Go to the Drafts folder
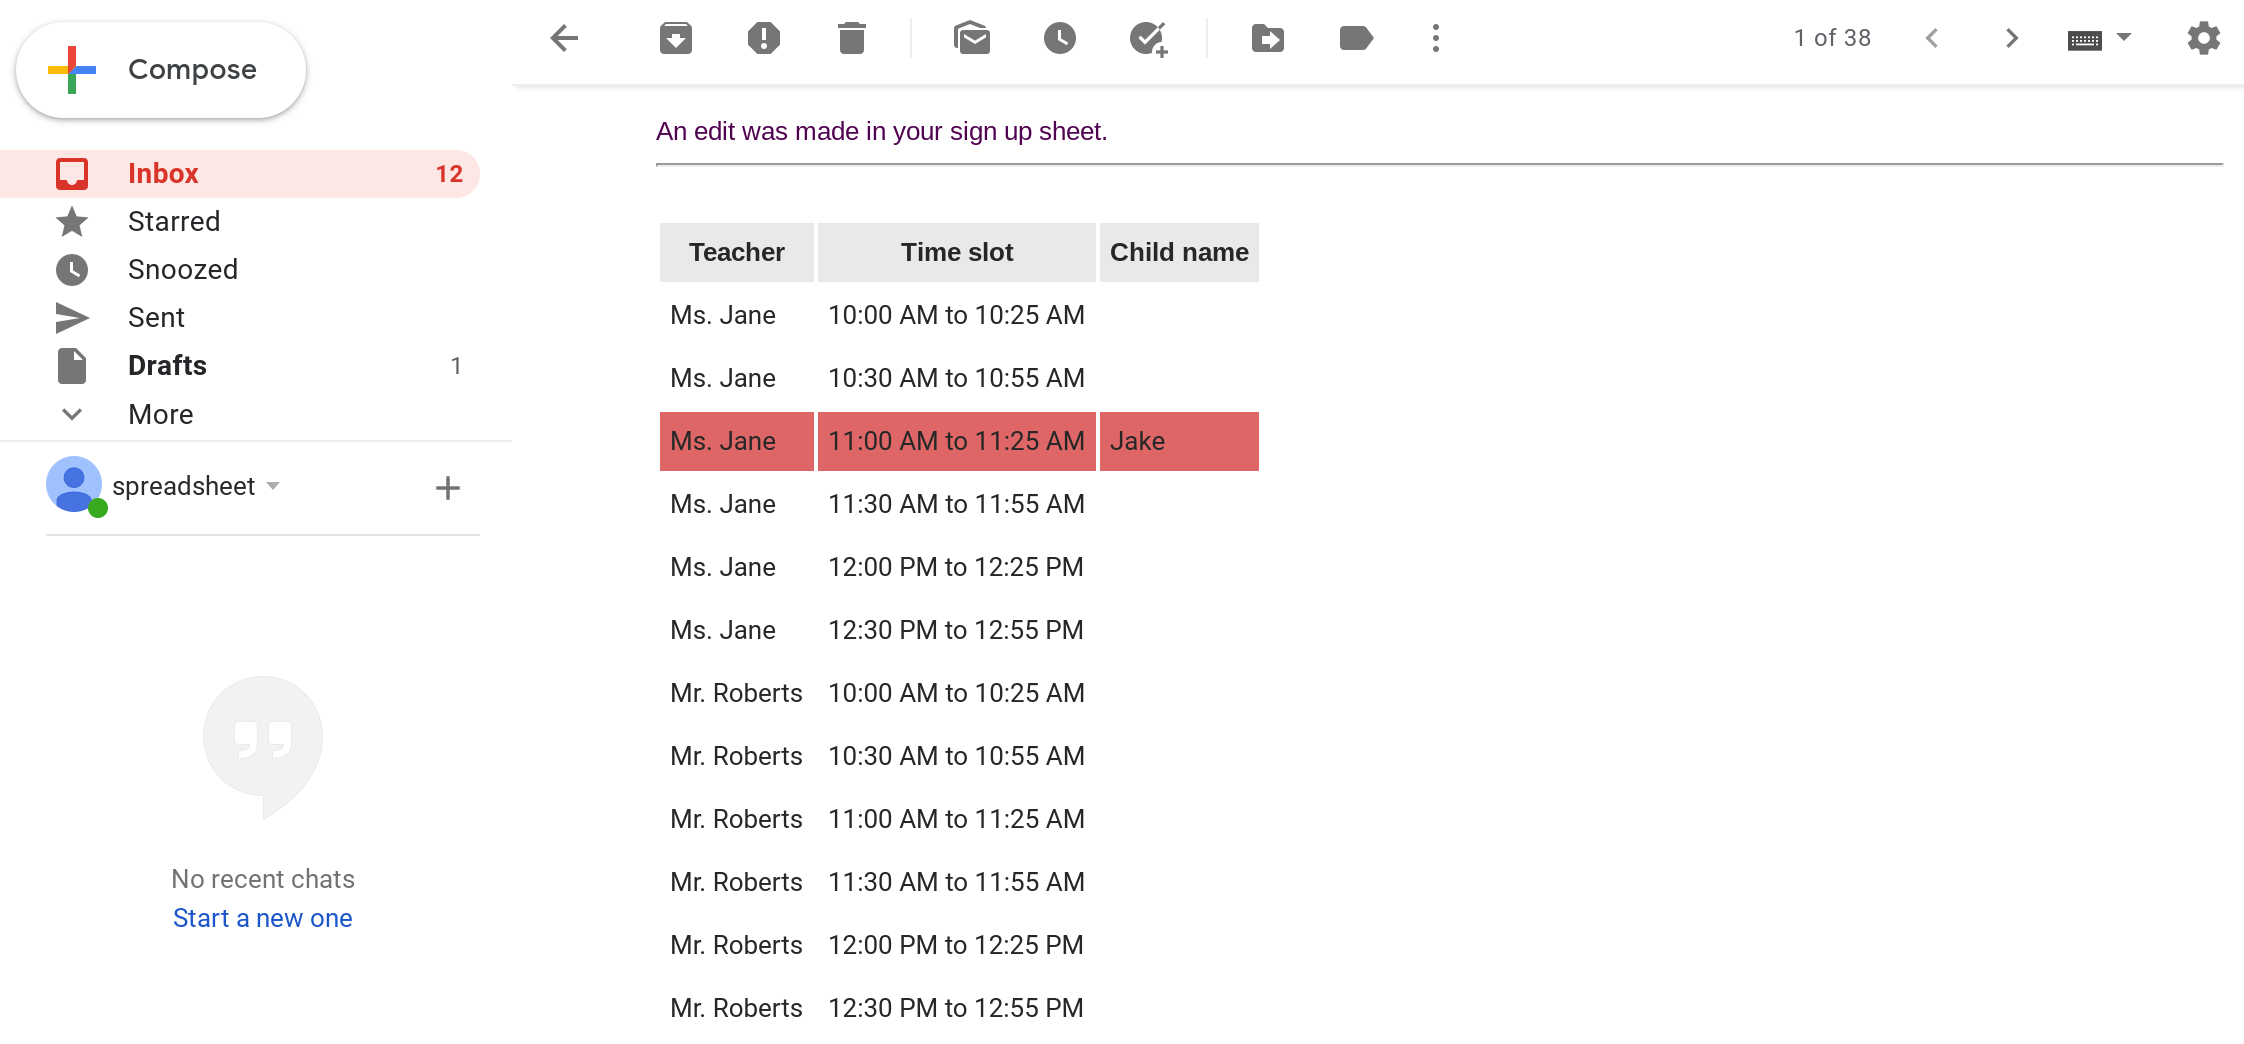 coord(167,366)
